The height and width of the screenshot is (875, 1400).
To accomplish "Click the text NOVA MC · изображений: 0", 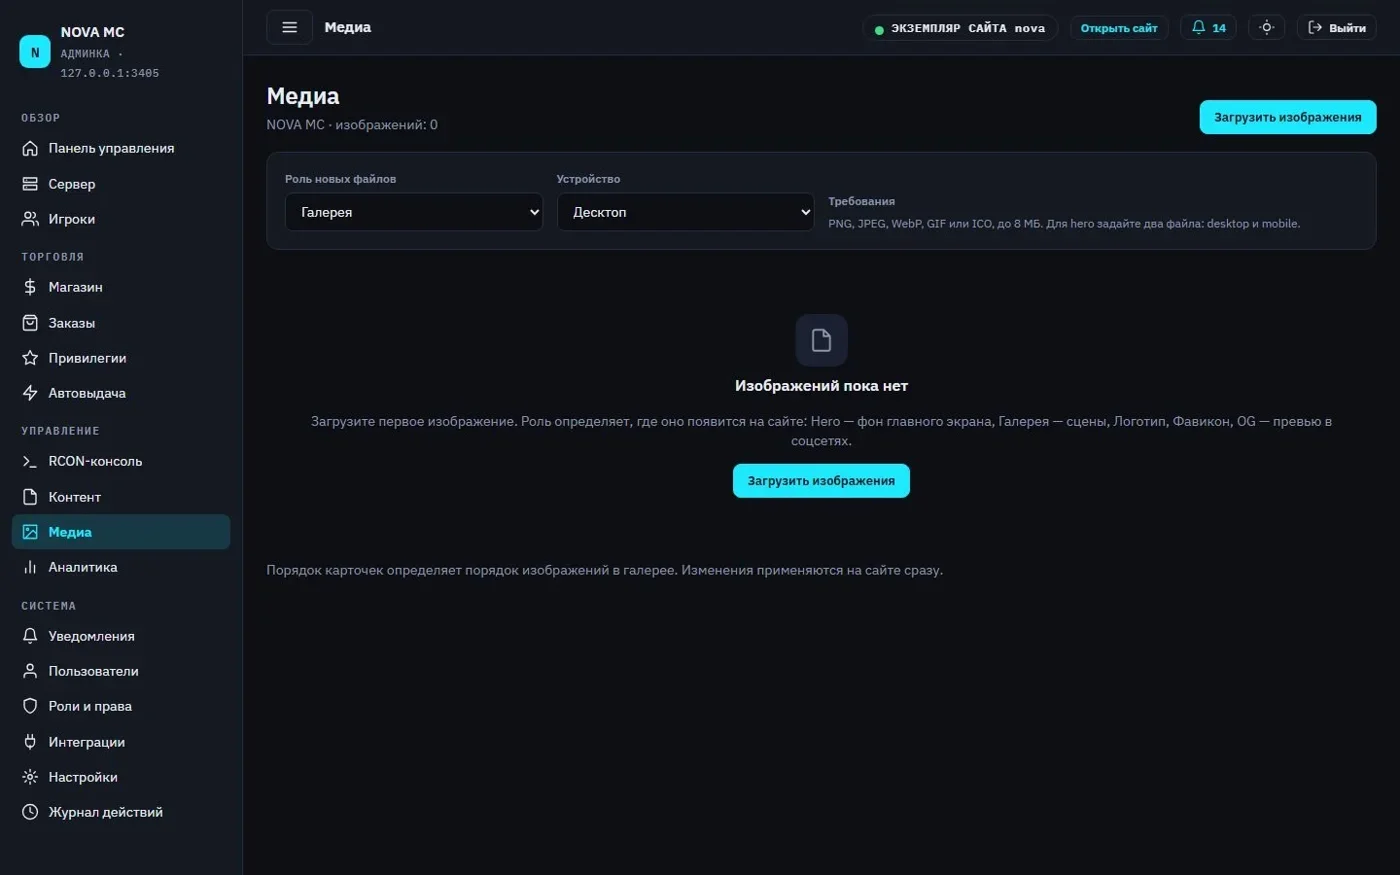I will [x=352, y=125].
